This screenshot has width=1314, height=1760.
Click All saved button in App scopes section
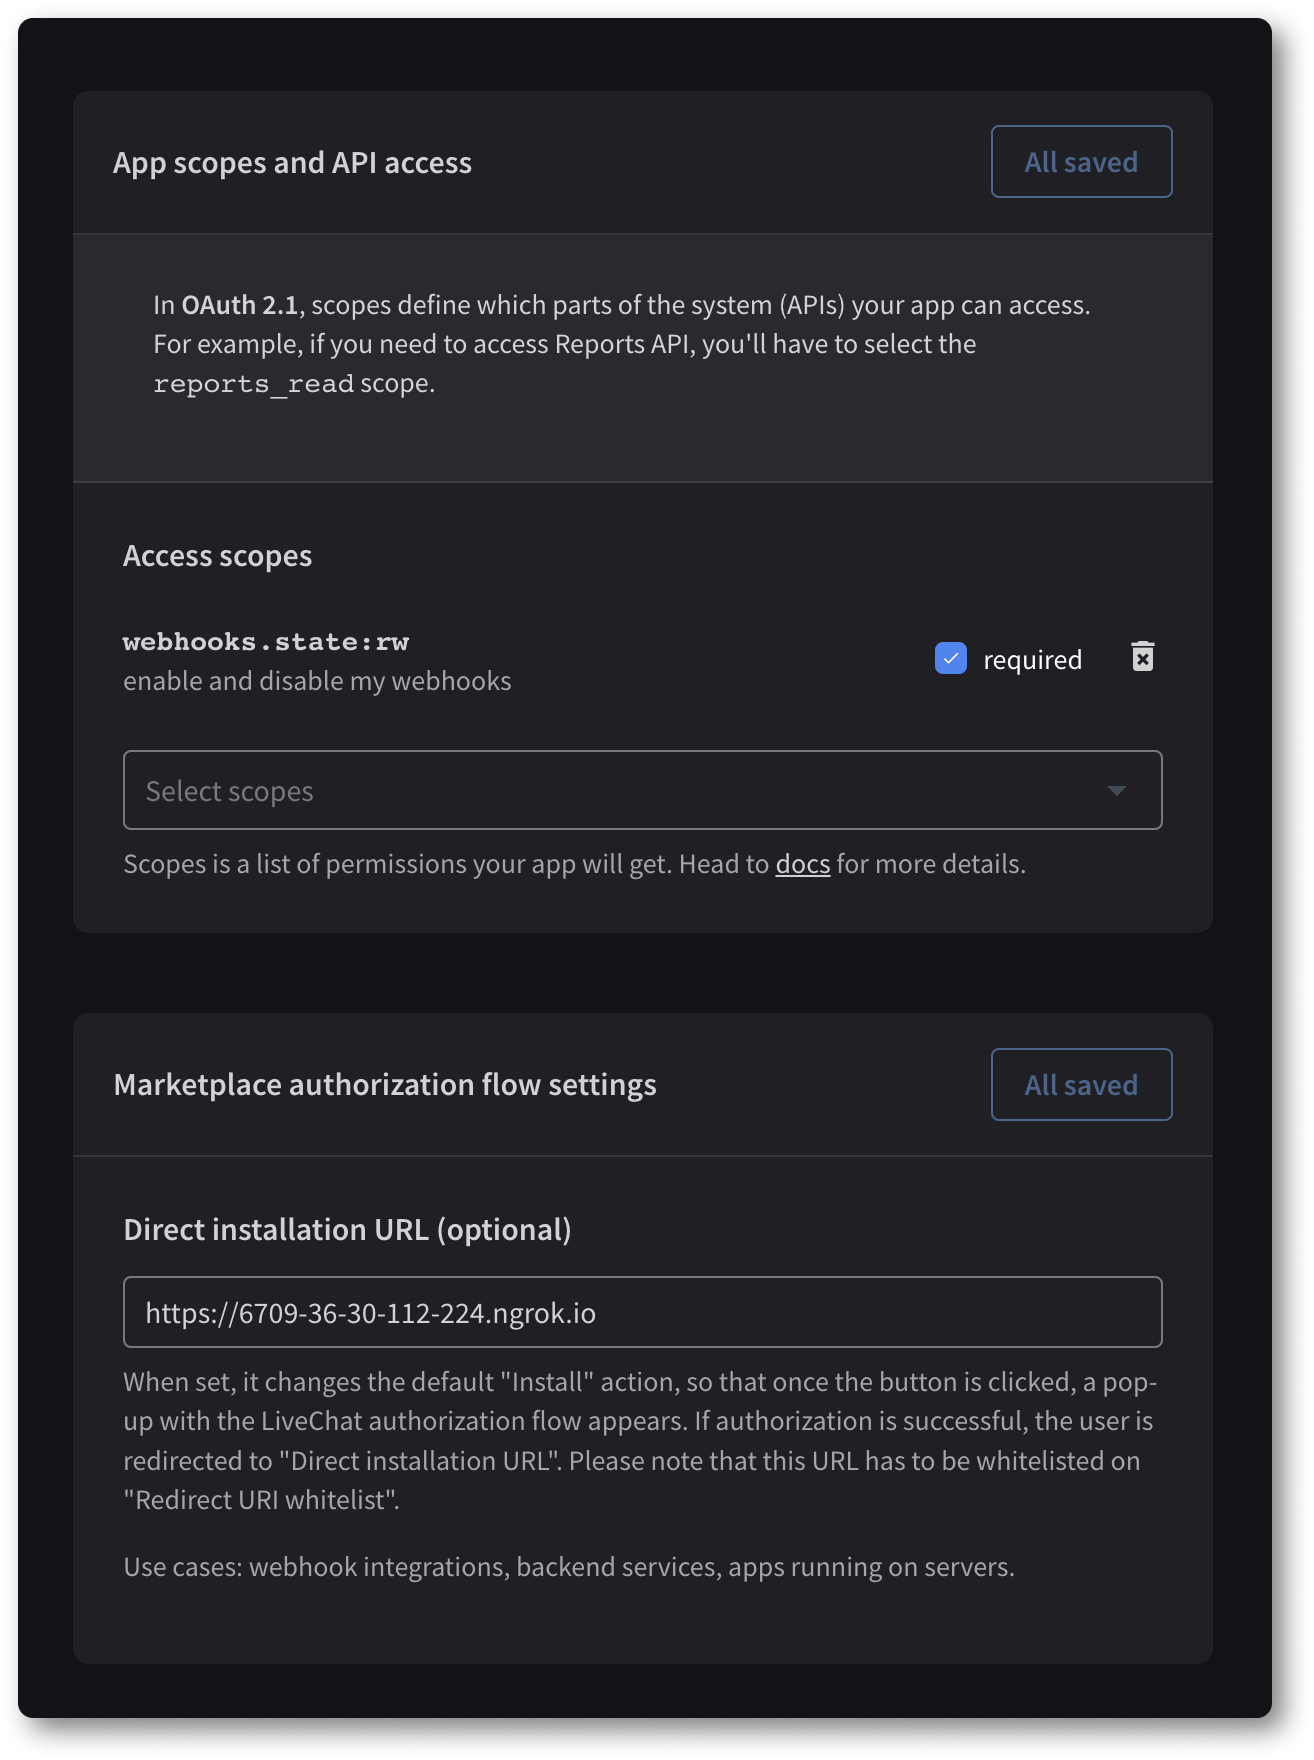tap(1081, 162)
